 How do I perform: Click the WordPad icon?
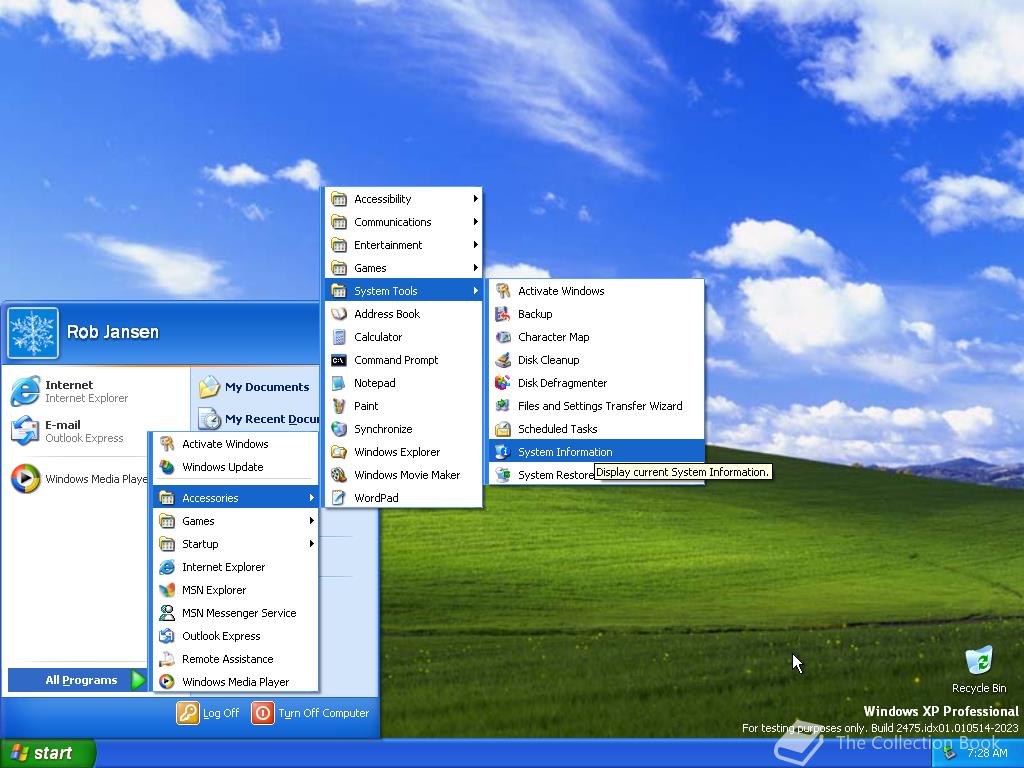point(338,498)
